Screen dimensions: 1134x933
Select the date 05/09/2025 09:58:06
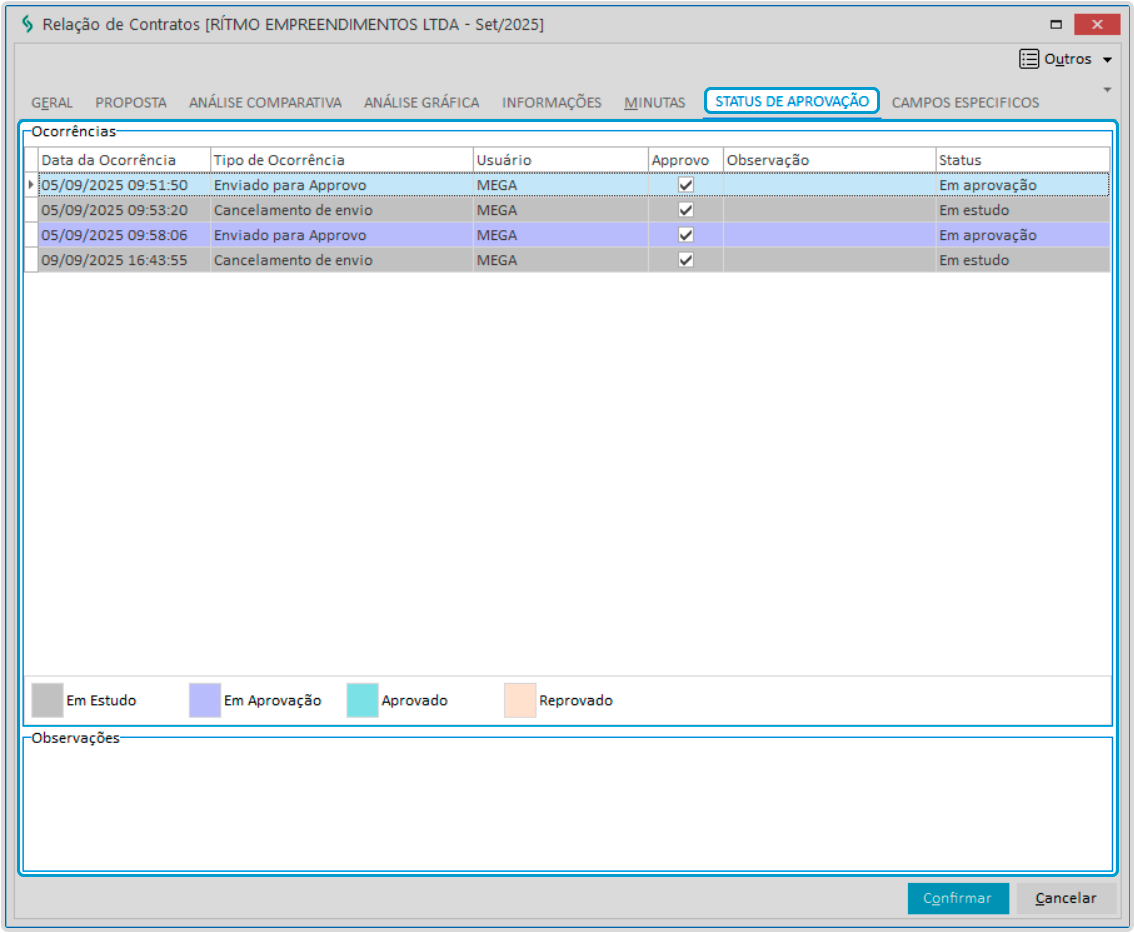coord(114,235)
